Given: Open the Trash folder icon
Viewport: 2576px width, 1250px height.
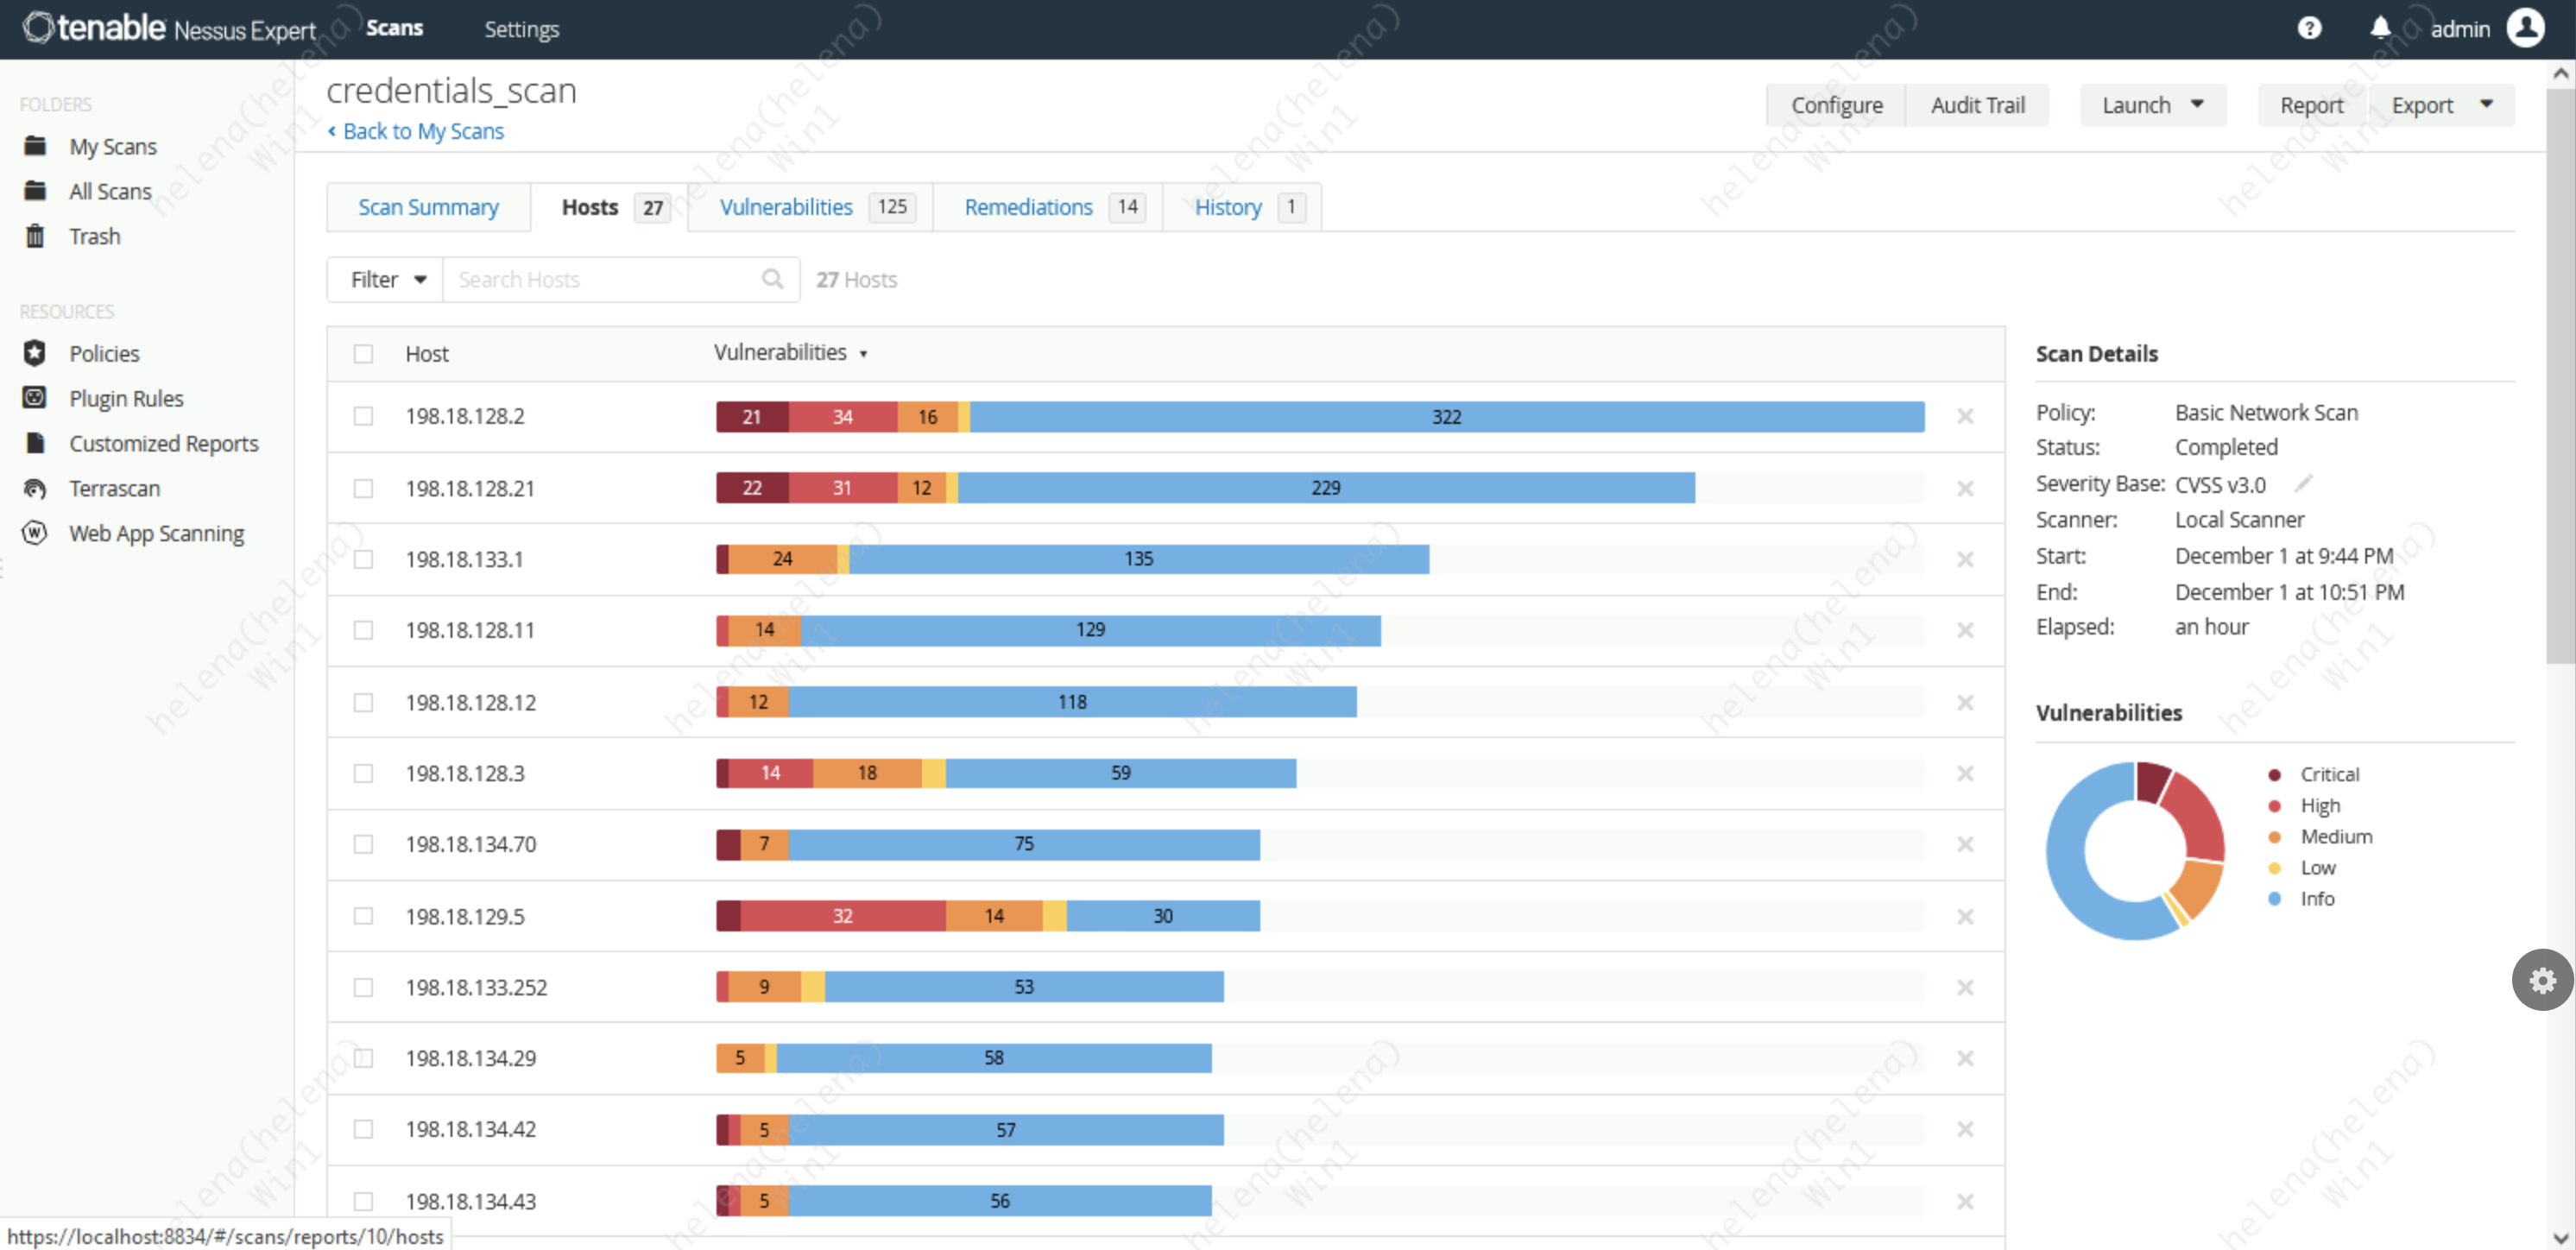Looking at the screenshot, I should tap(35, 236).
